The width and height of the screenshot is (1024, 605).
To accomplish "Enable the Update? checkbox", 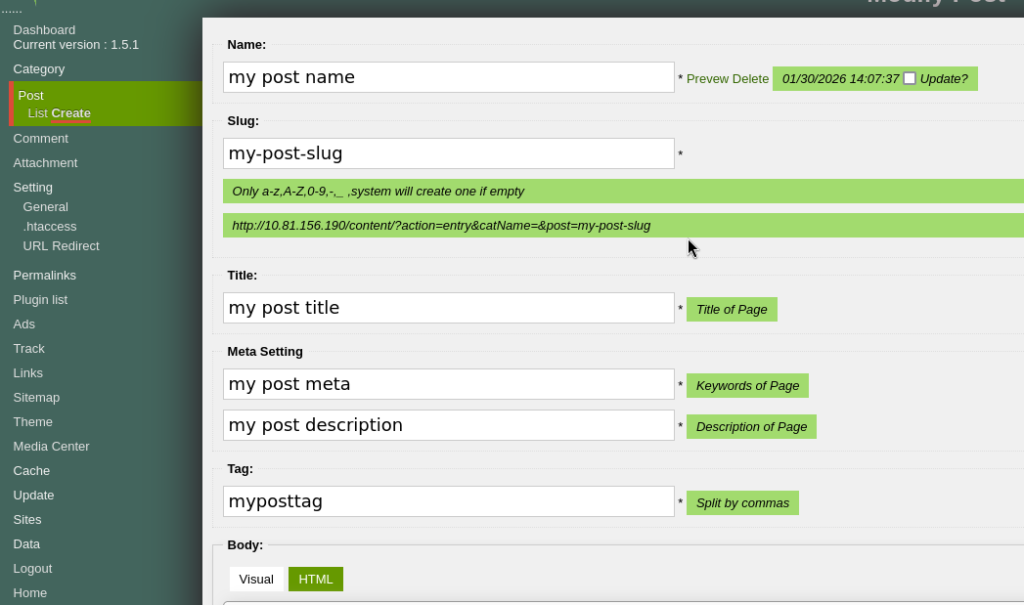I will (x=909, y=78).
